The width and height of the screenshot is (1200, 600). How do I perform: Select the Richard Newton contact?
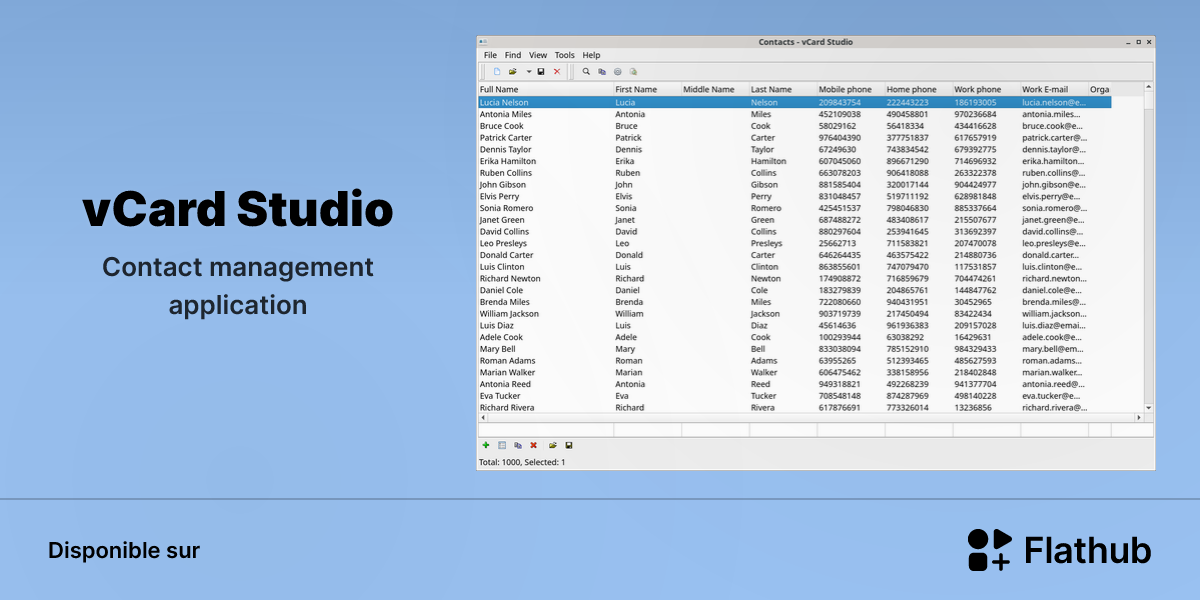click(x=794, y=279)
